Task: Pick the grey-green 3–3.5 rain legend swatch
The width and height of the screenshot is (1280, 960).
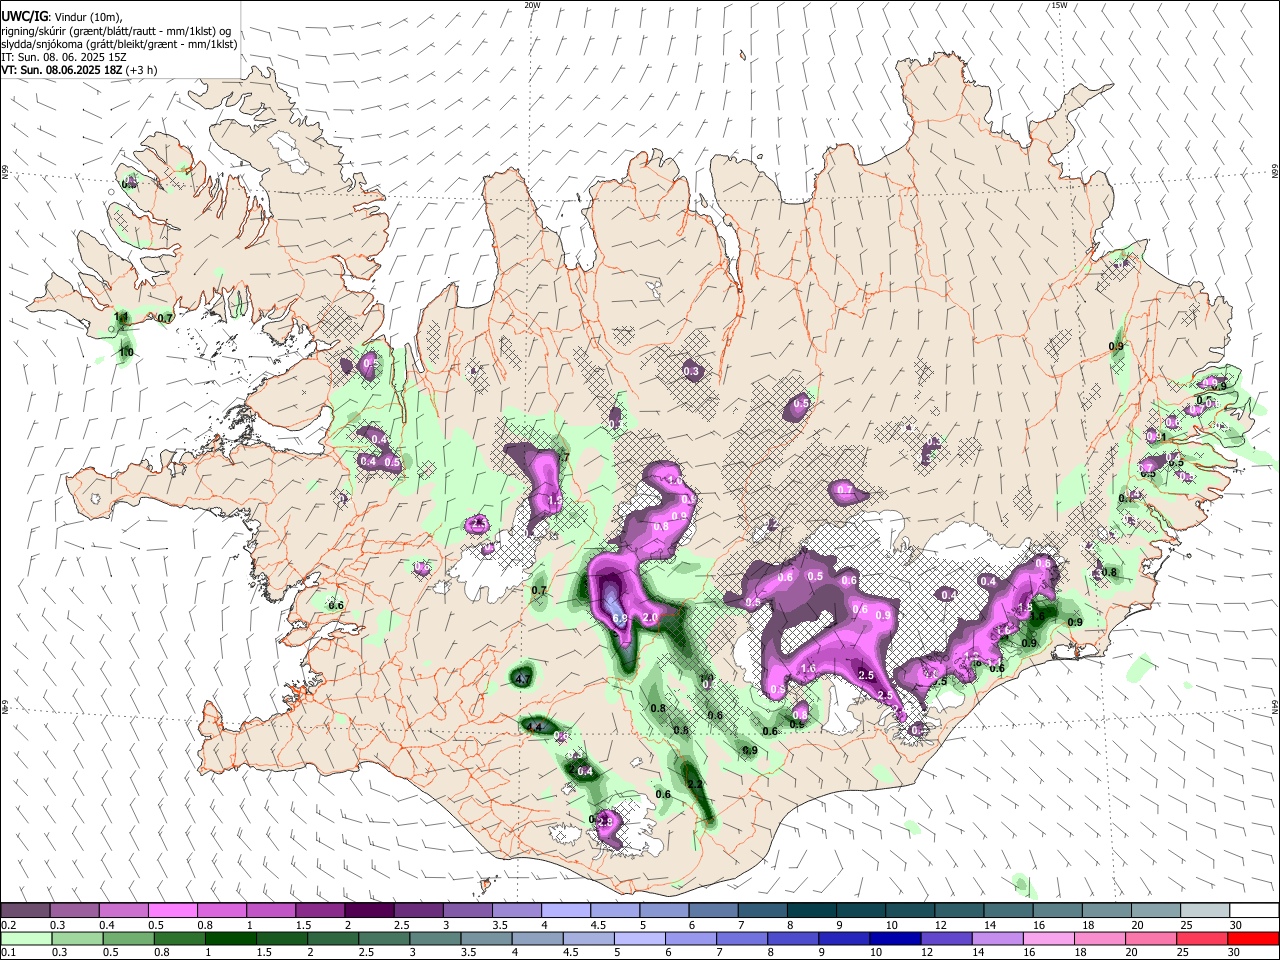Action: click(x=435, y=938)
